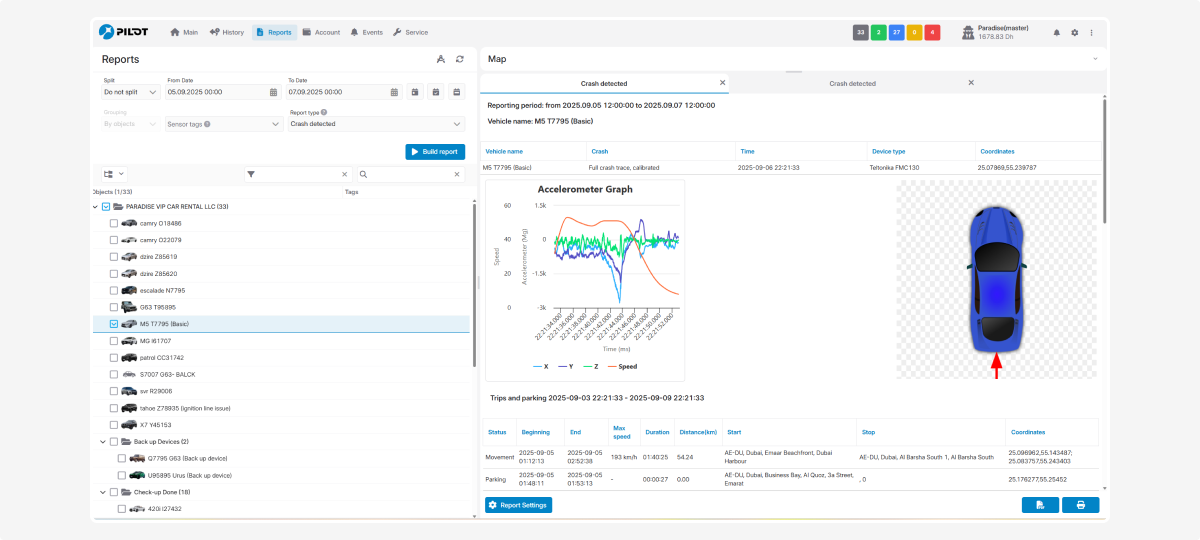Check the camry O18486 checkbox
The height and width of the screenshot is (540, 1200).
(x=114, y=224)
